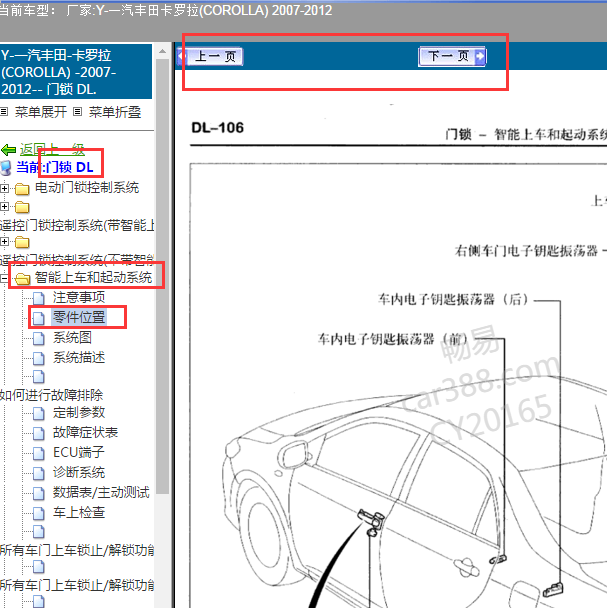
Task: Click 菜单展开 to expand the menu
Action: pyautogui.click(x=41, y=112)
